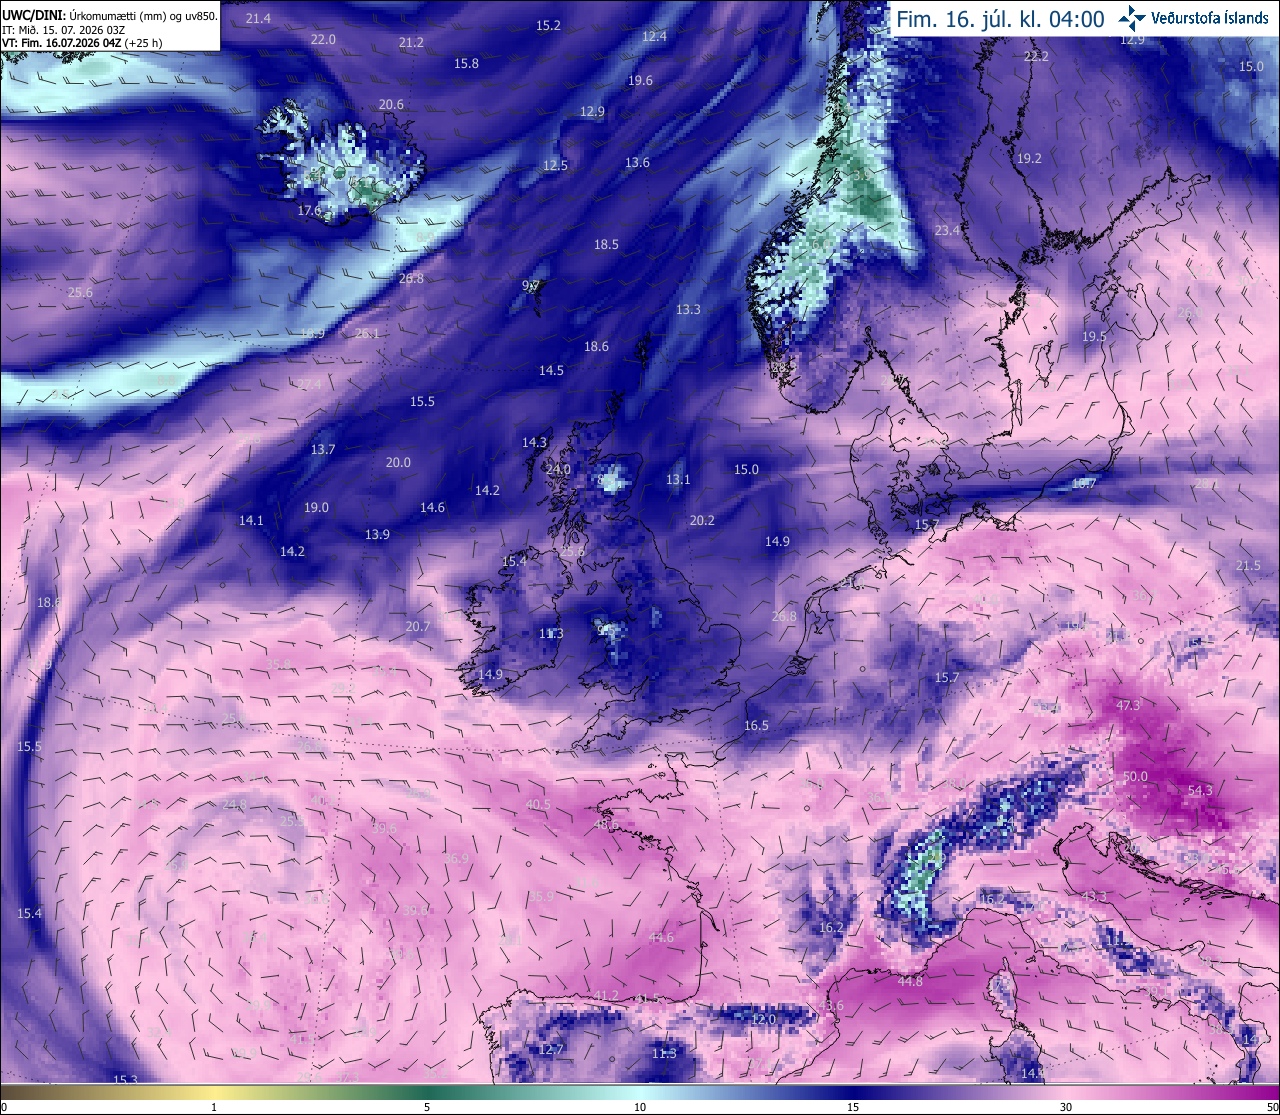
Task: Click the 50.0 value label on map
Action: click(1135, 776)
